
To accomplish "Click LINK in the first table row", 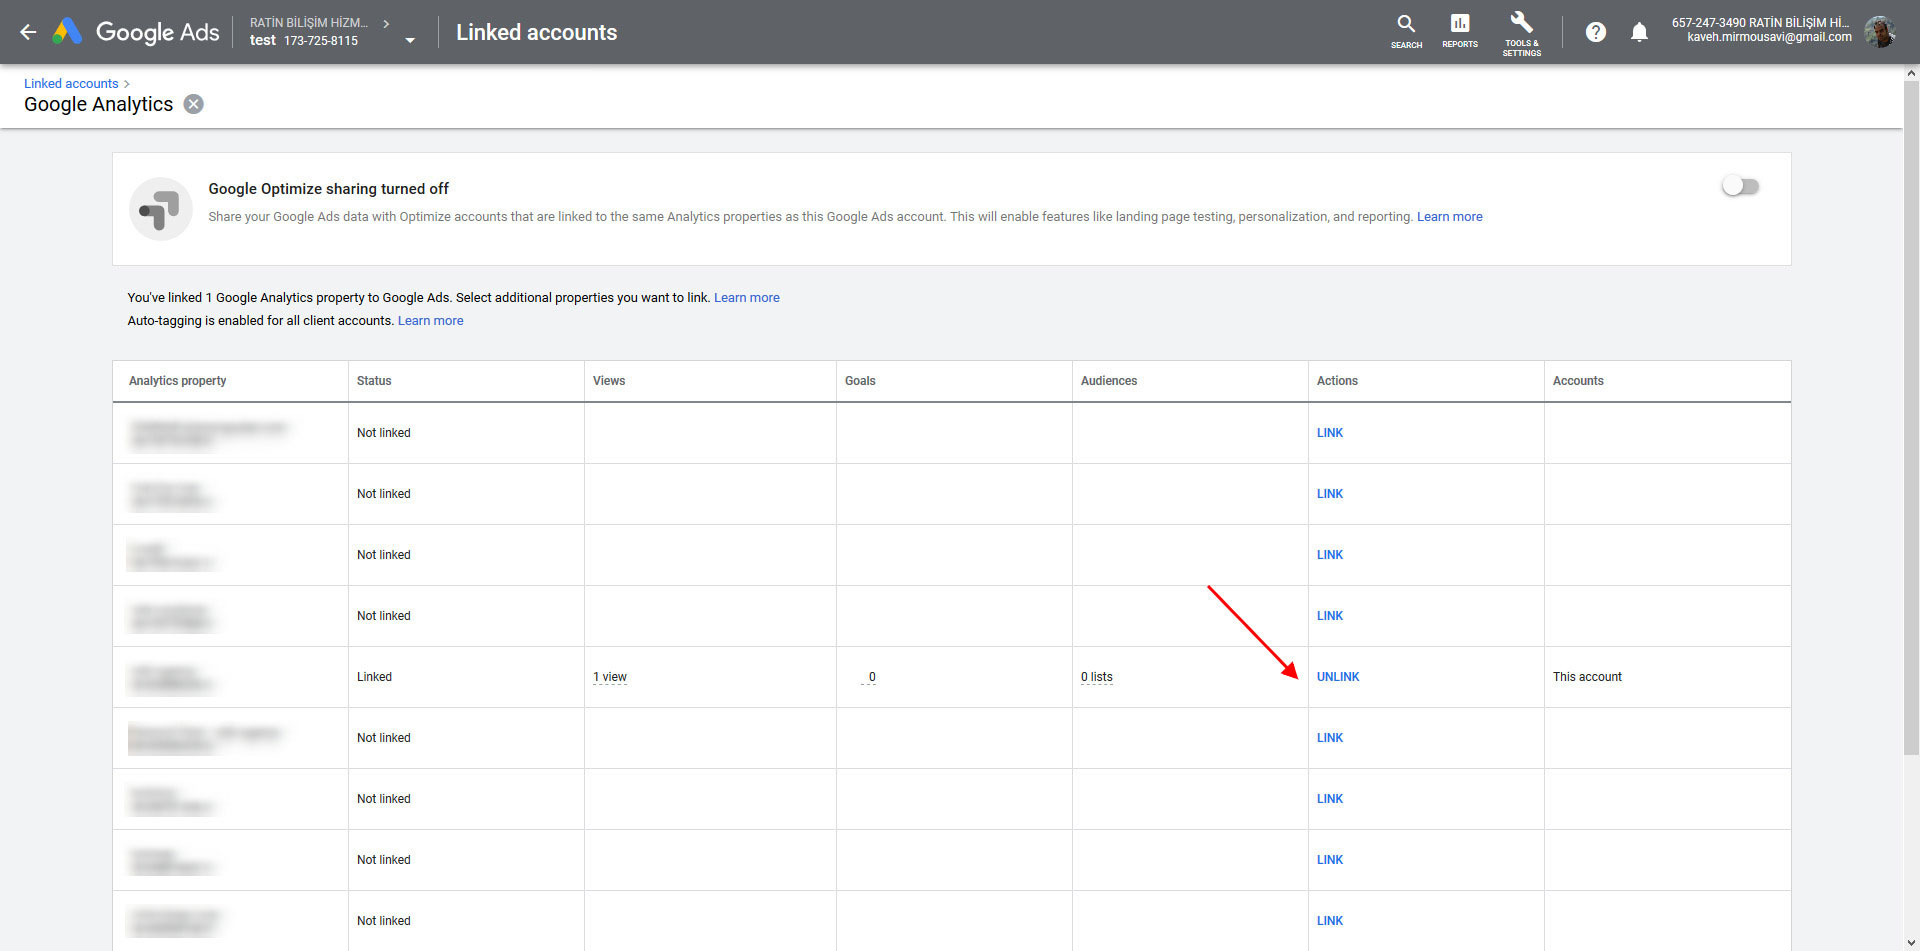I will pos(1330,433).
